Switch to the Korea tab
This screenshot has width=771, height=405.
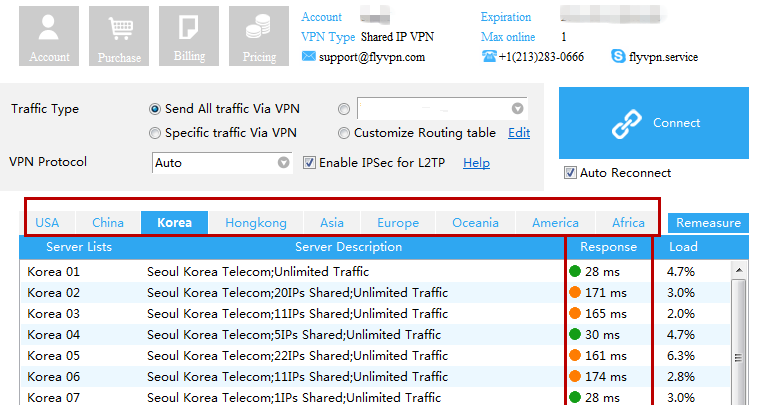[x=175, y=223]
